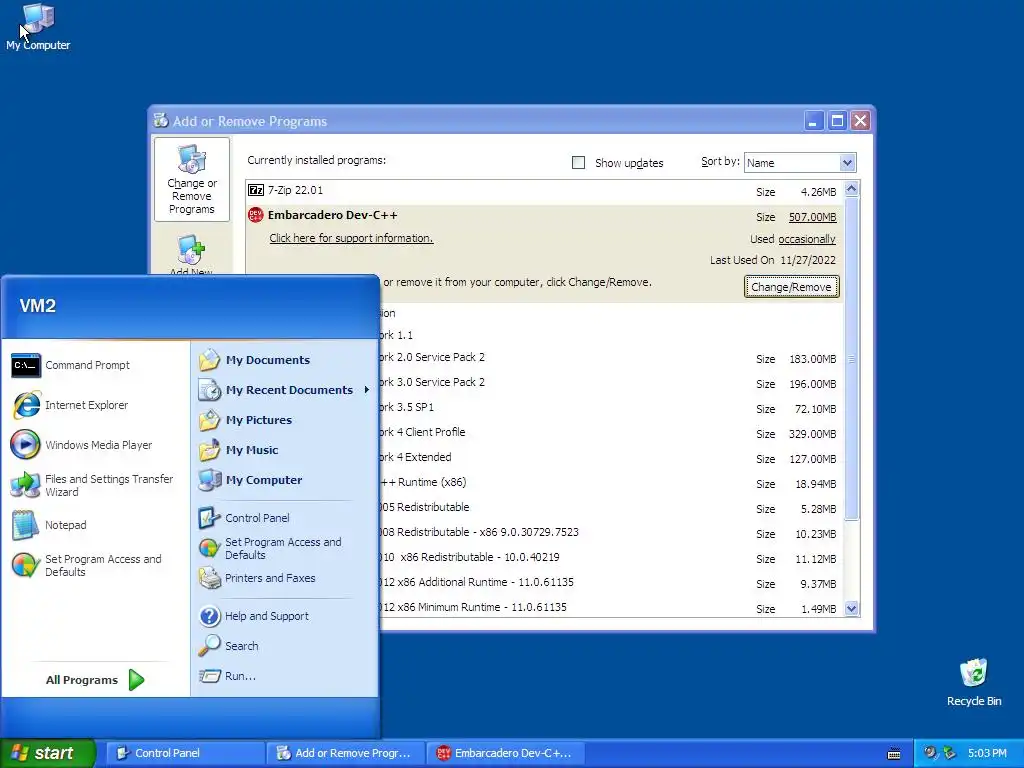1024x768 pixels.
Task: Select the 4 Extended program row
Action: tap(611, 458)
